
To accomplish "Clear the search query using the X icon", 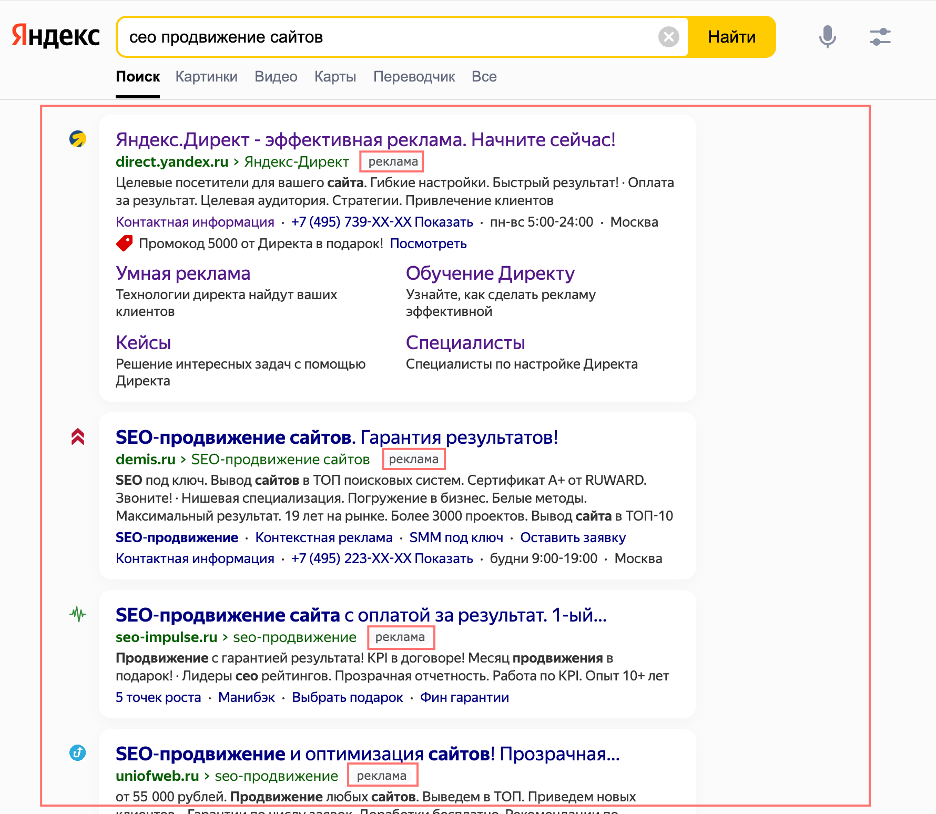I will pyautogui.click(x=669, y=36).
